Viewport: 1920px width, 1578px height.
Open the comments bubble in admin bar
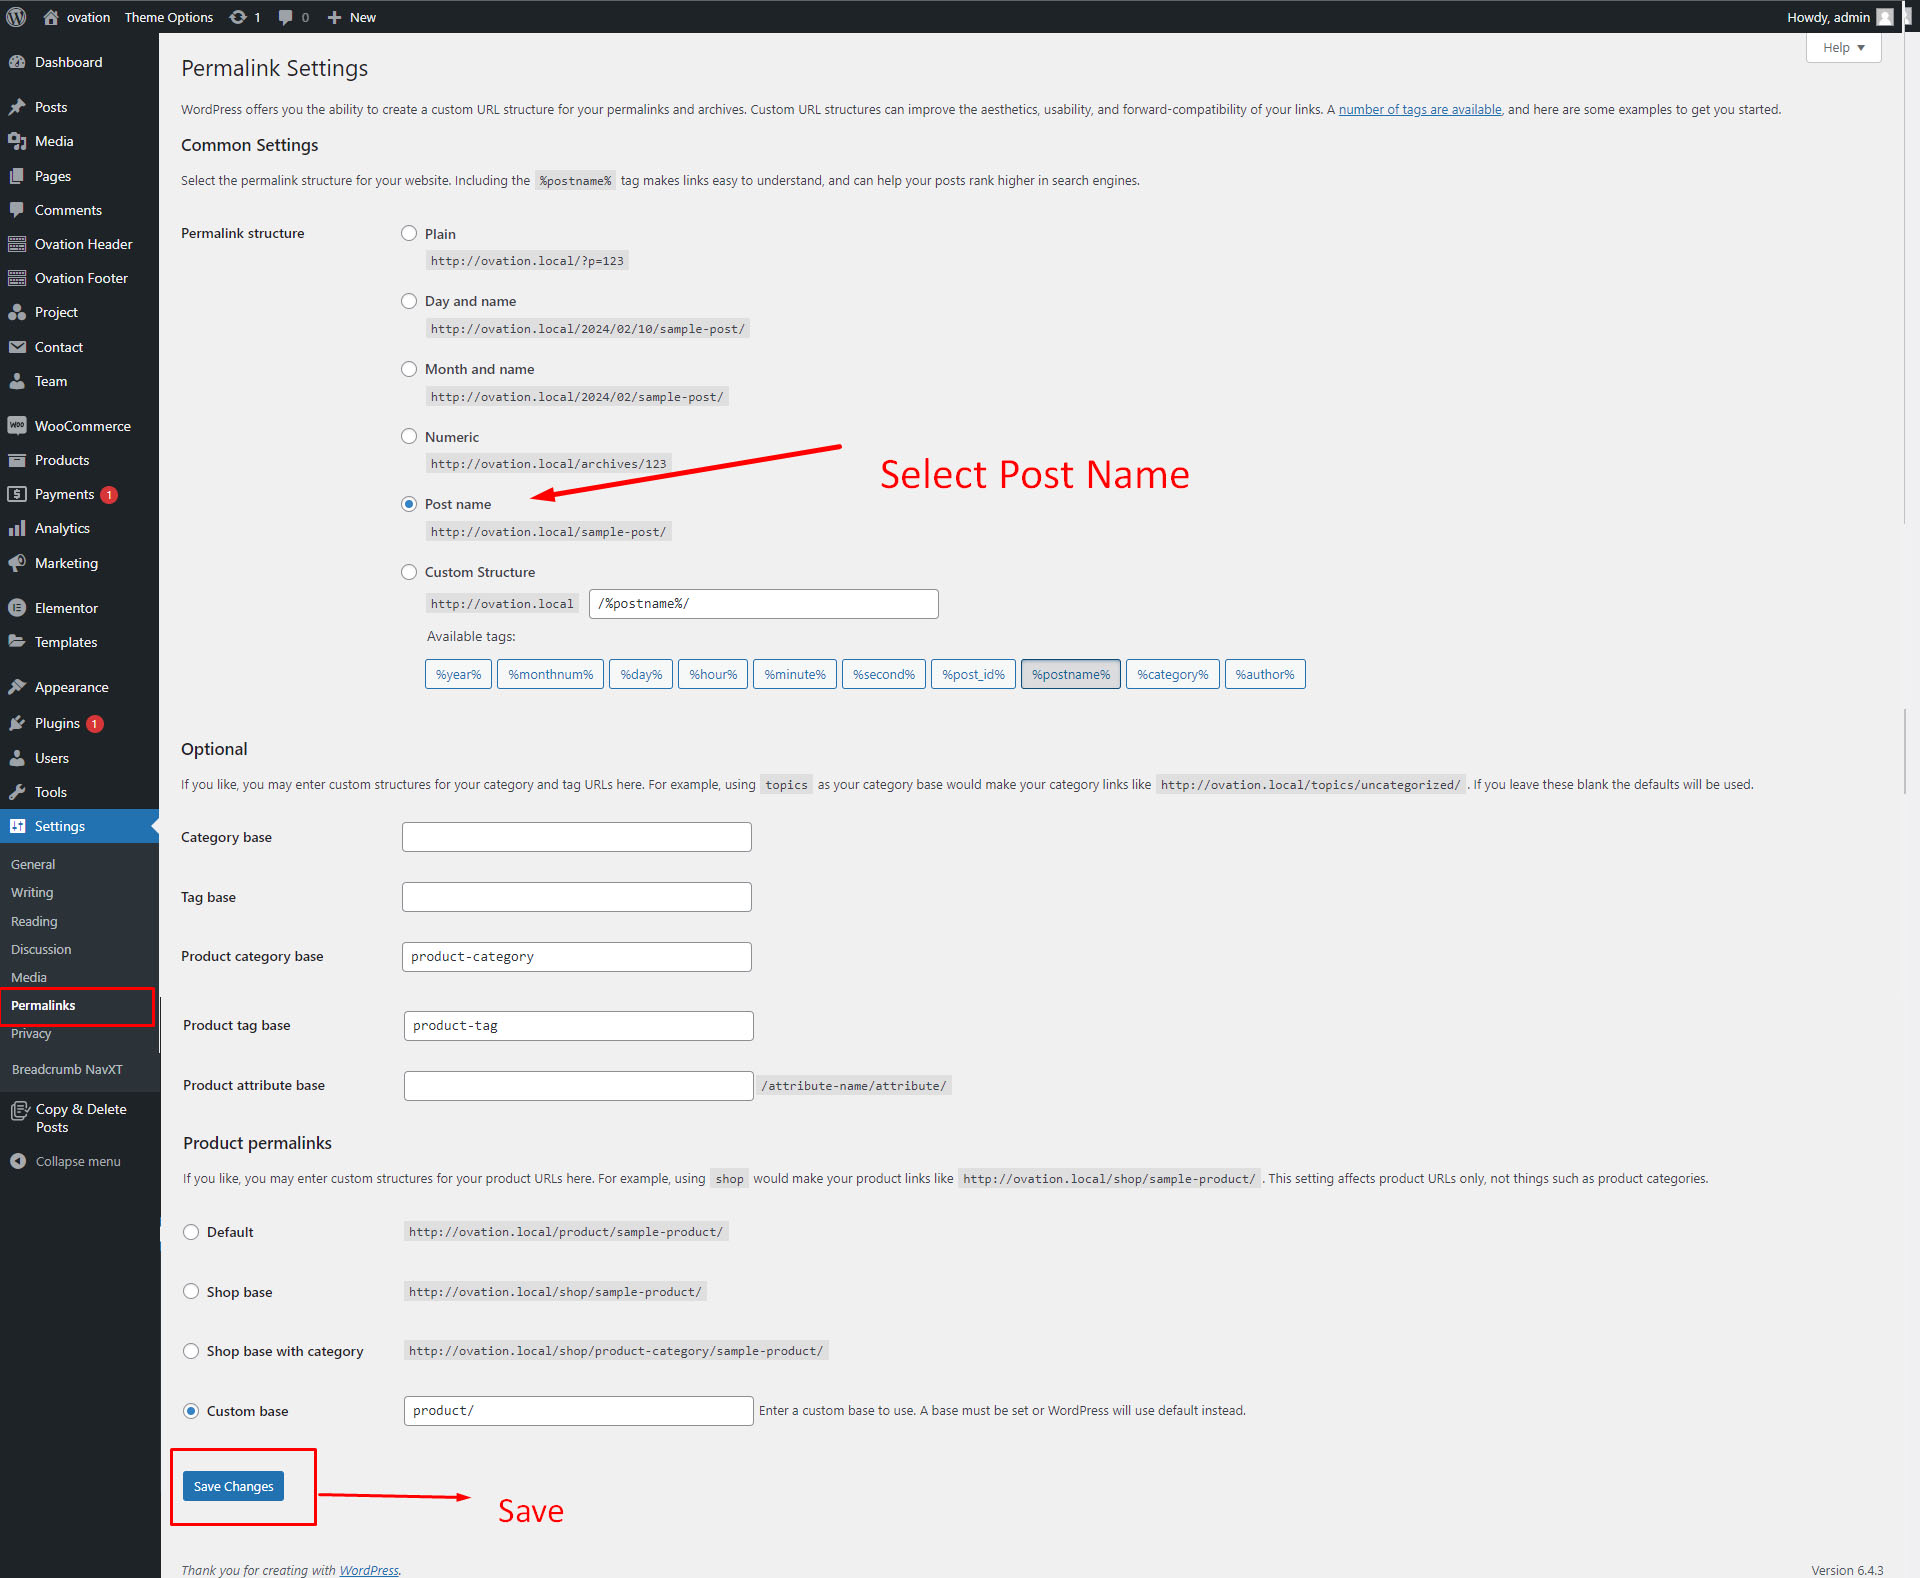286,17
